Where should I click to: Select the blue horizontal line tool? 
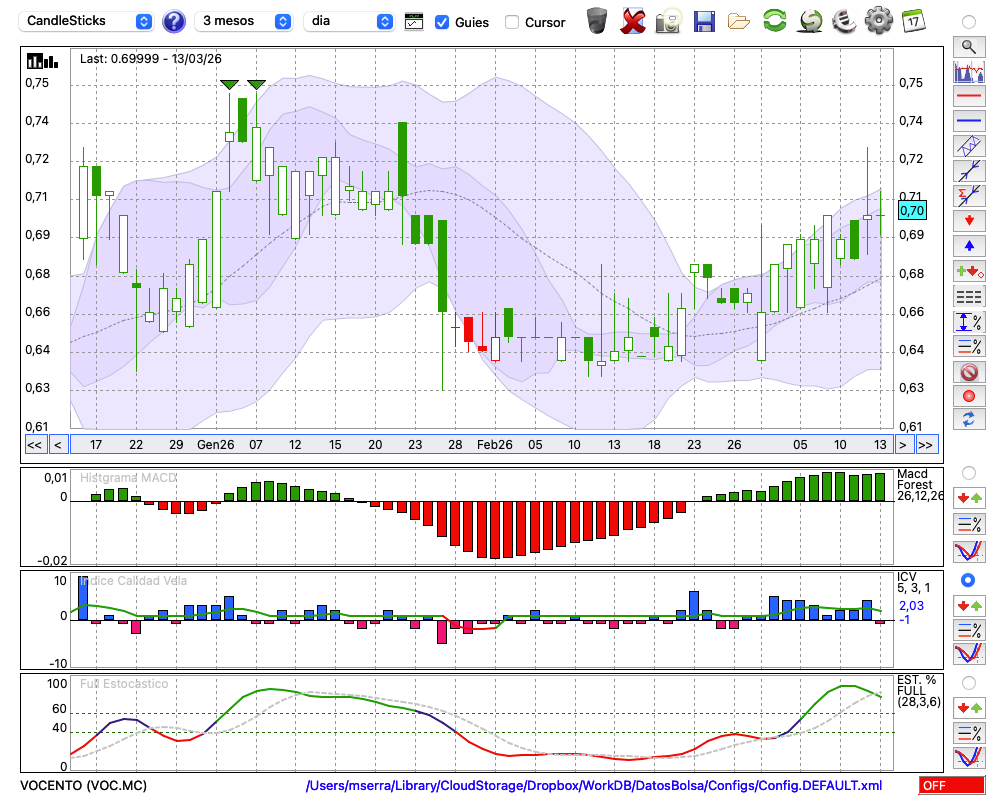[x=968, y=121]
